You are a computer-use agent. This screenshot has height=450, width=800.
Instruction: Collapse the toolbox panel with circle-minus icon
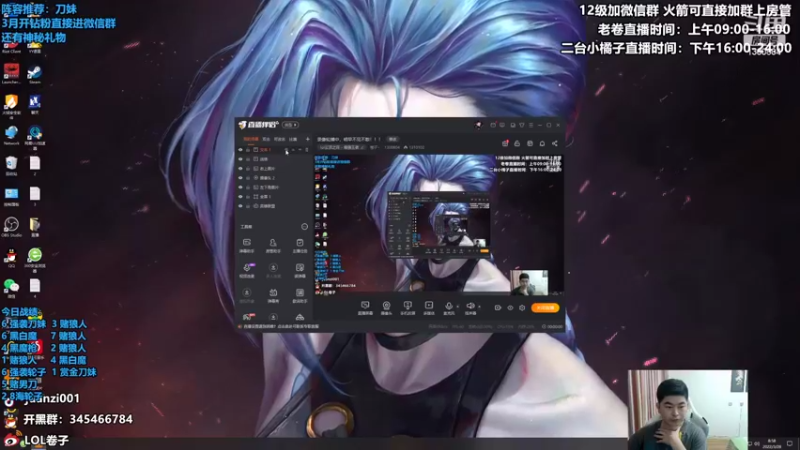click(x=305, y=227)
